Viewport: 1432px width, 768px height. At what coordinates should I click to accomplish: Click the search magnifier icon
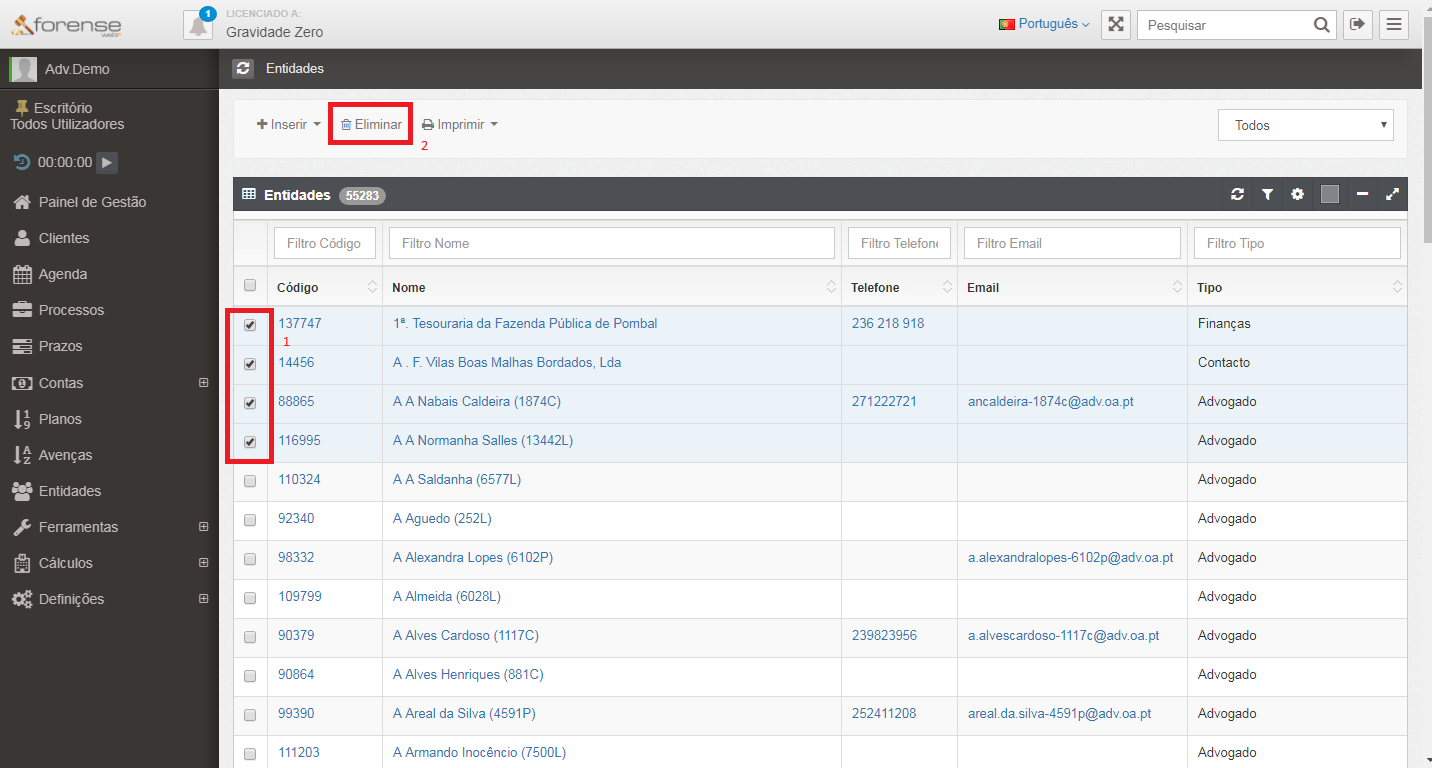click(x=1321, y=25)
